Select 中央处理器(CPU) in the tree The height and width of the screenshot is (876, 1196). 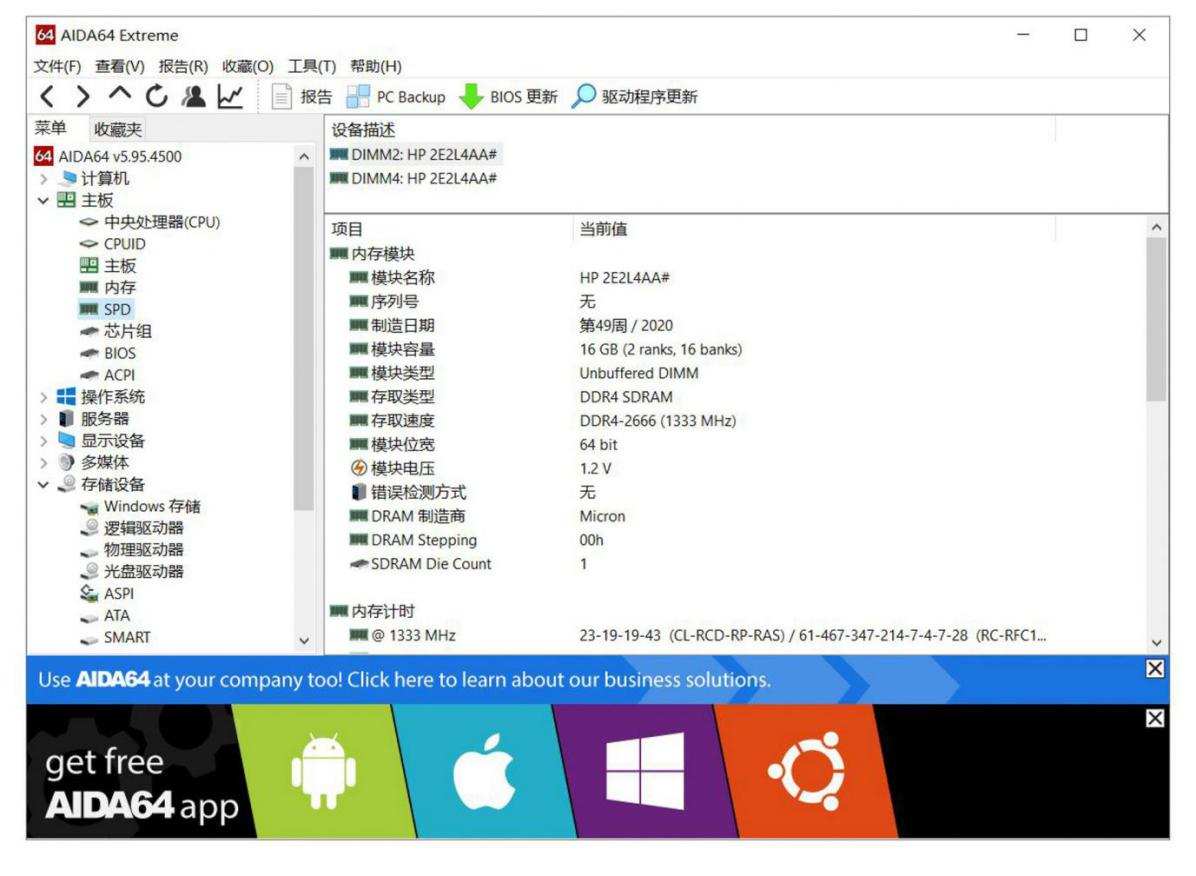[161, 222]
